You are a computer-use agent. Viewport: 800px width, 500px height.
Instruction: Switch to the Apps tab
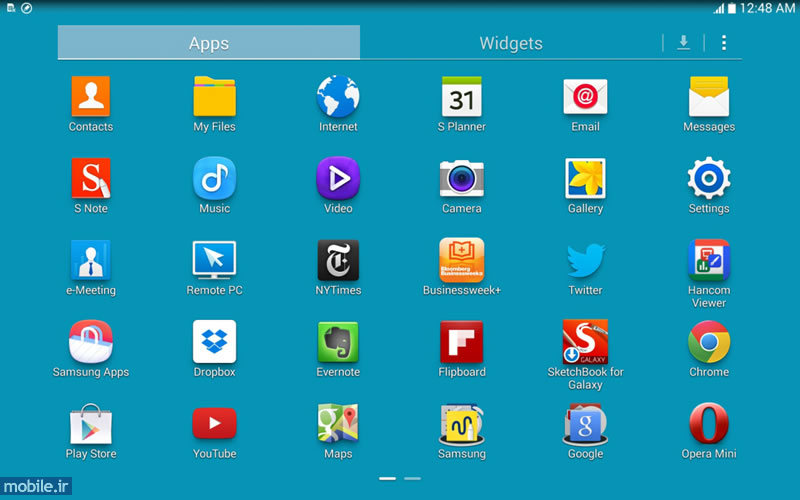(209, 43)
